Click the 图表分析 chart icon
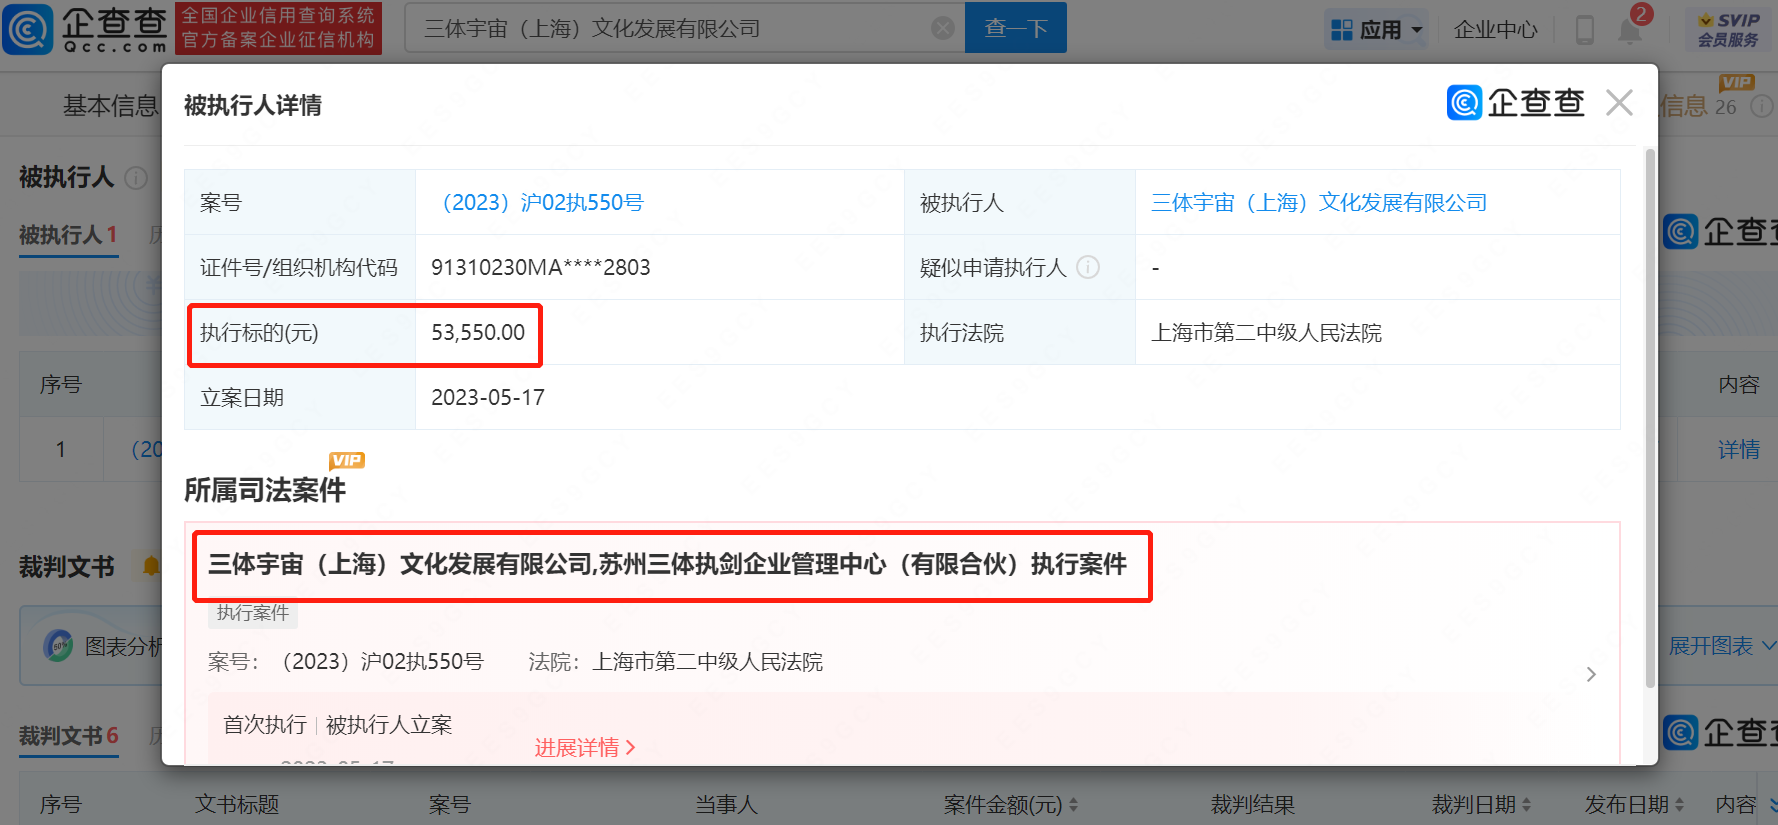 pyautogui.click(x=59, y=646)
